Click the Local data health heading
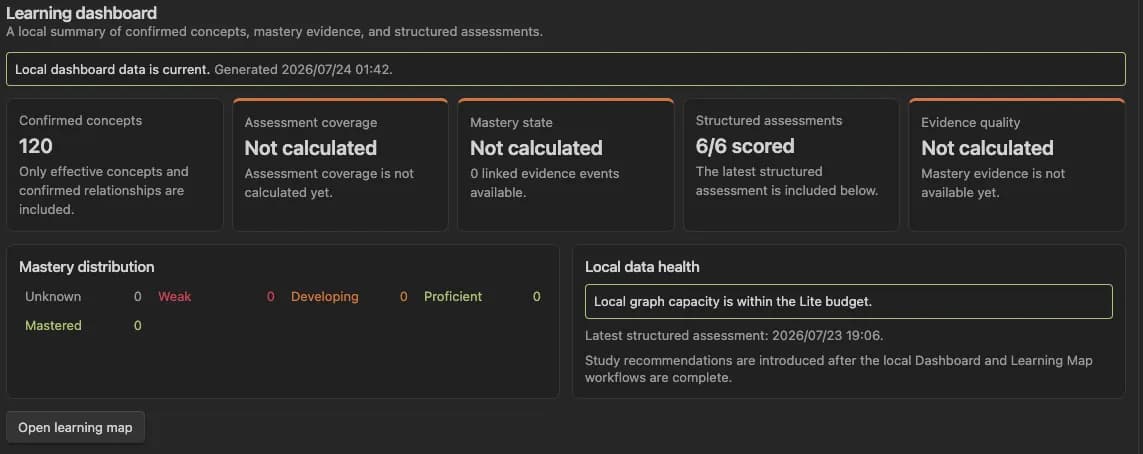Image resolution: width=1143 pixels, height=454 pixels. point(642,267)
